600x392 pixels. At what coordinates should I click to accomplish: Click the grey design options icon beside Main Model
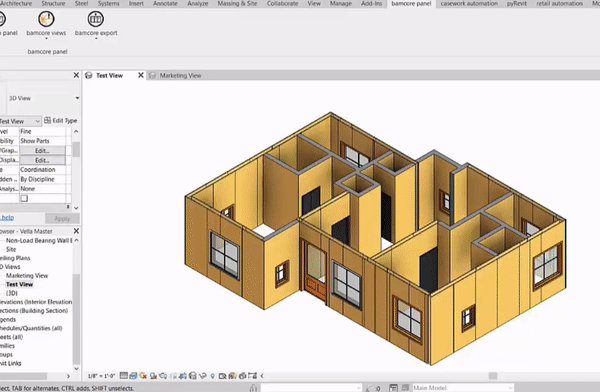(405, 388)
